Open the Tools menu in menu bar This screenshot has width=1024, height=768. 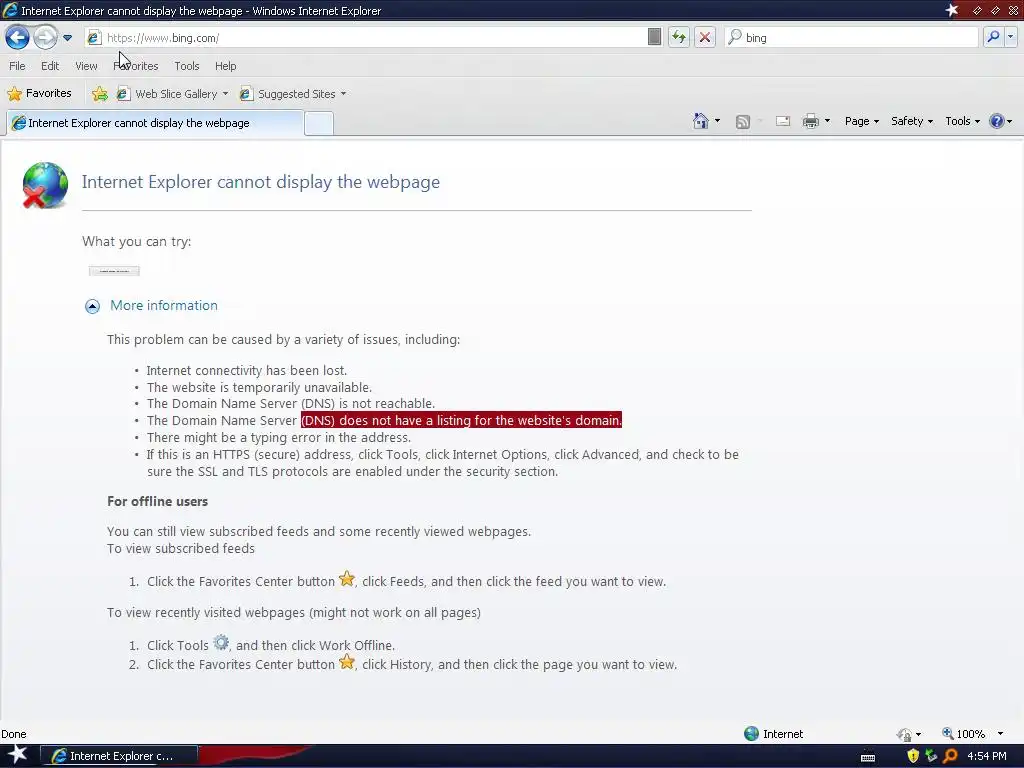(187, 66)
